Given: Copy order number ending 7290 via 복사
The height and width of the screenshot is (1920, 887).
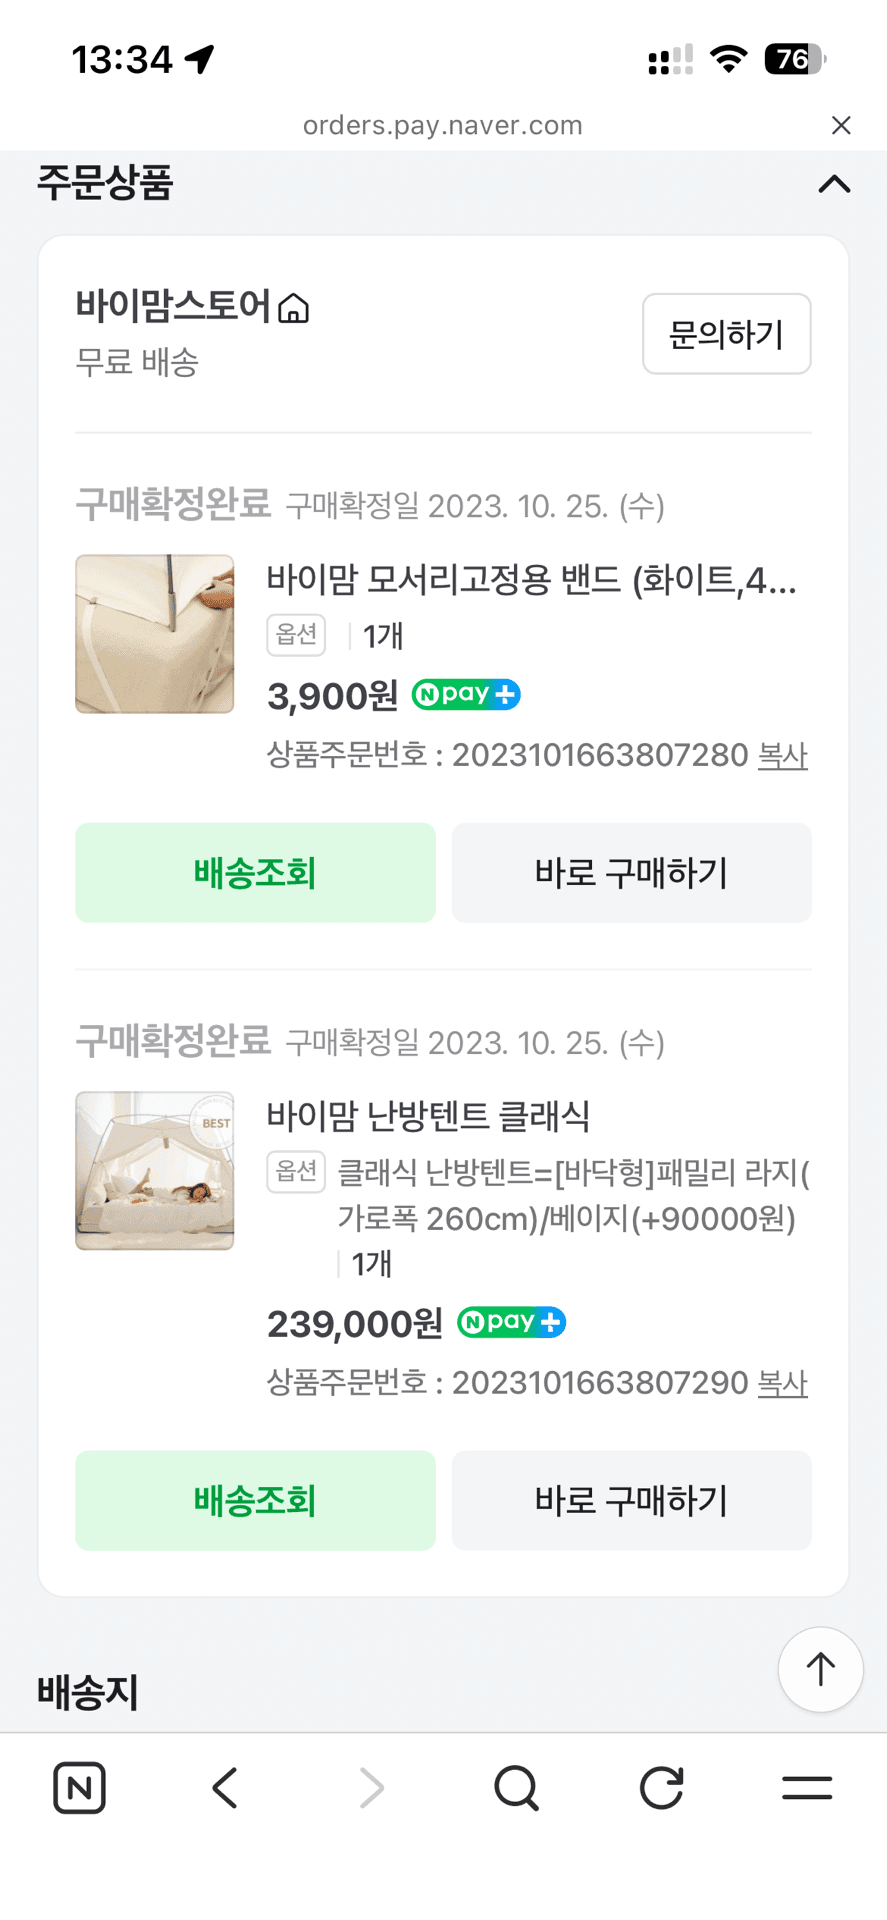Looking at the screenshot, I should pos(782,1383).
